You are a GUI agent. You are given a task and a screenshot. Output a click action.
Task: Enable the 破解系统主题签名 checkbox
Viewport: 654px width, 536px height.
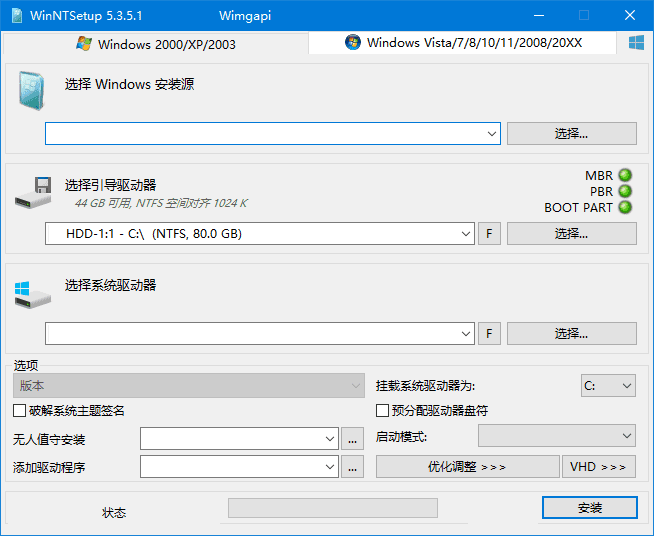coord(20,411)
